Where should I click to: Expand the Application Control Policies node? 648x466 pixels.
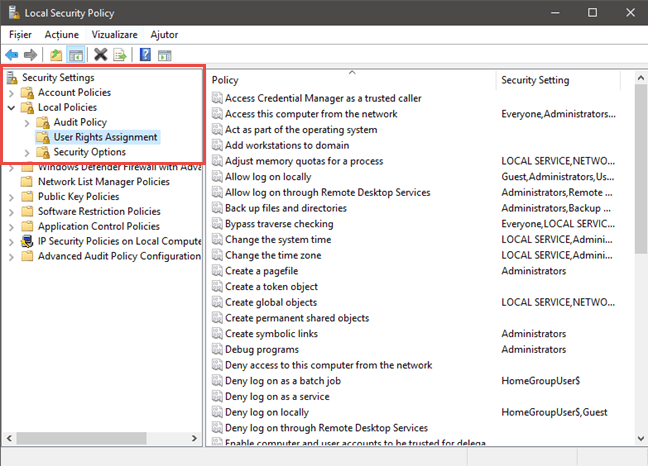[x=12, y=227]
